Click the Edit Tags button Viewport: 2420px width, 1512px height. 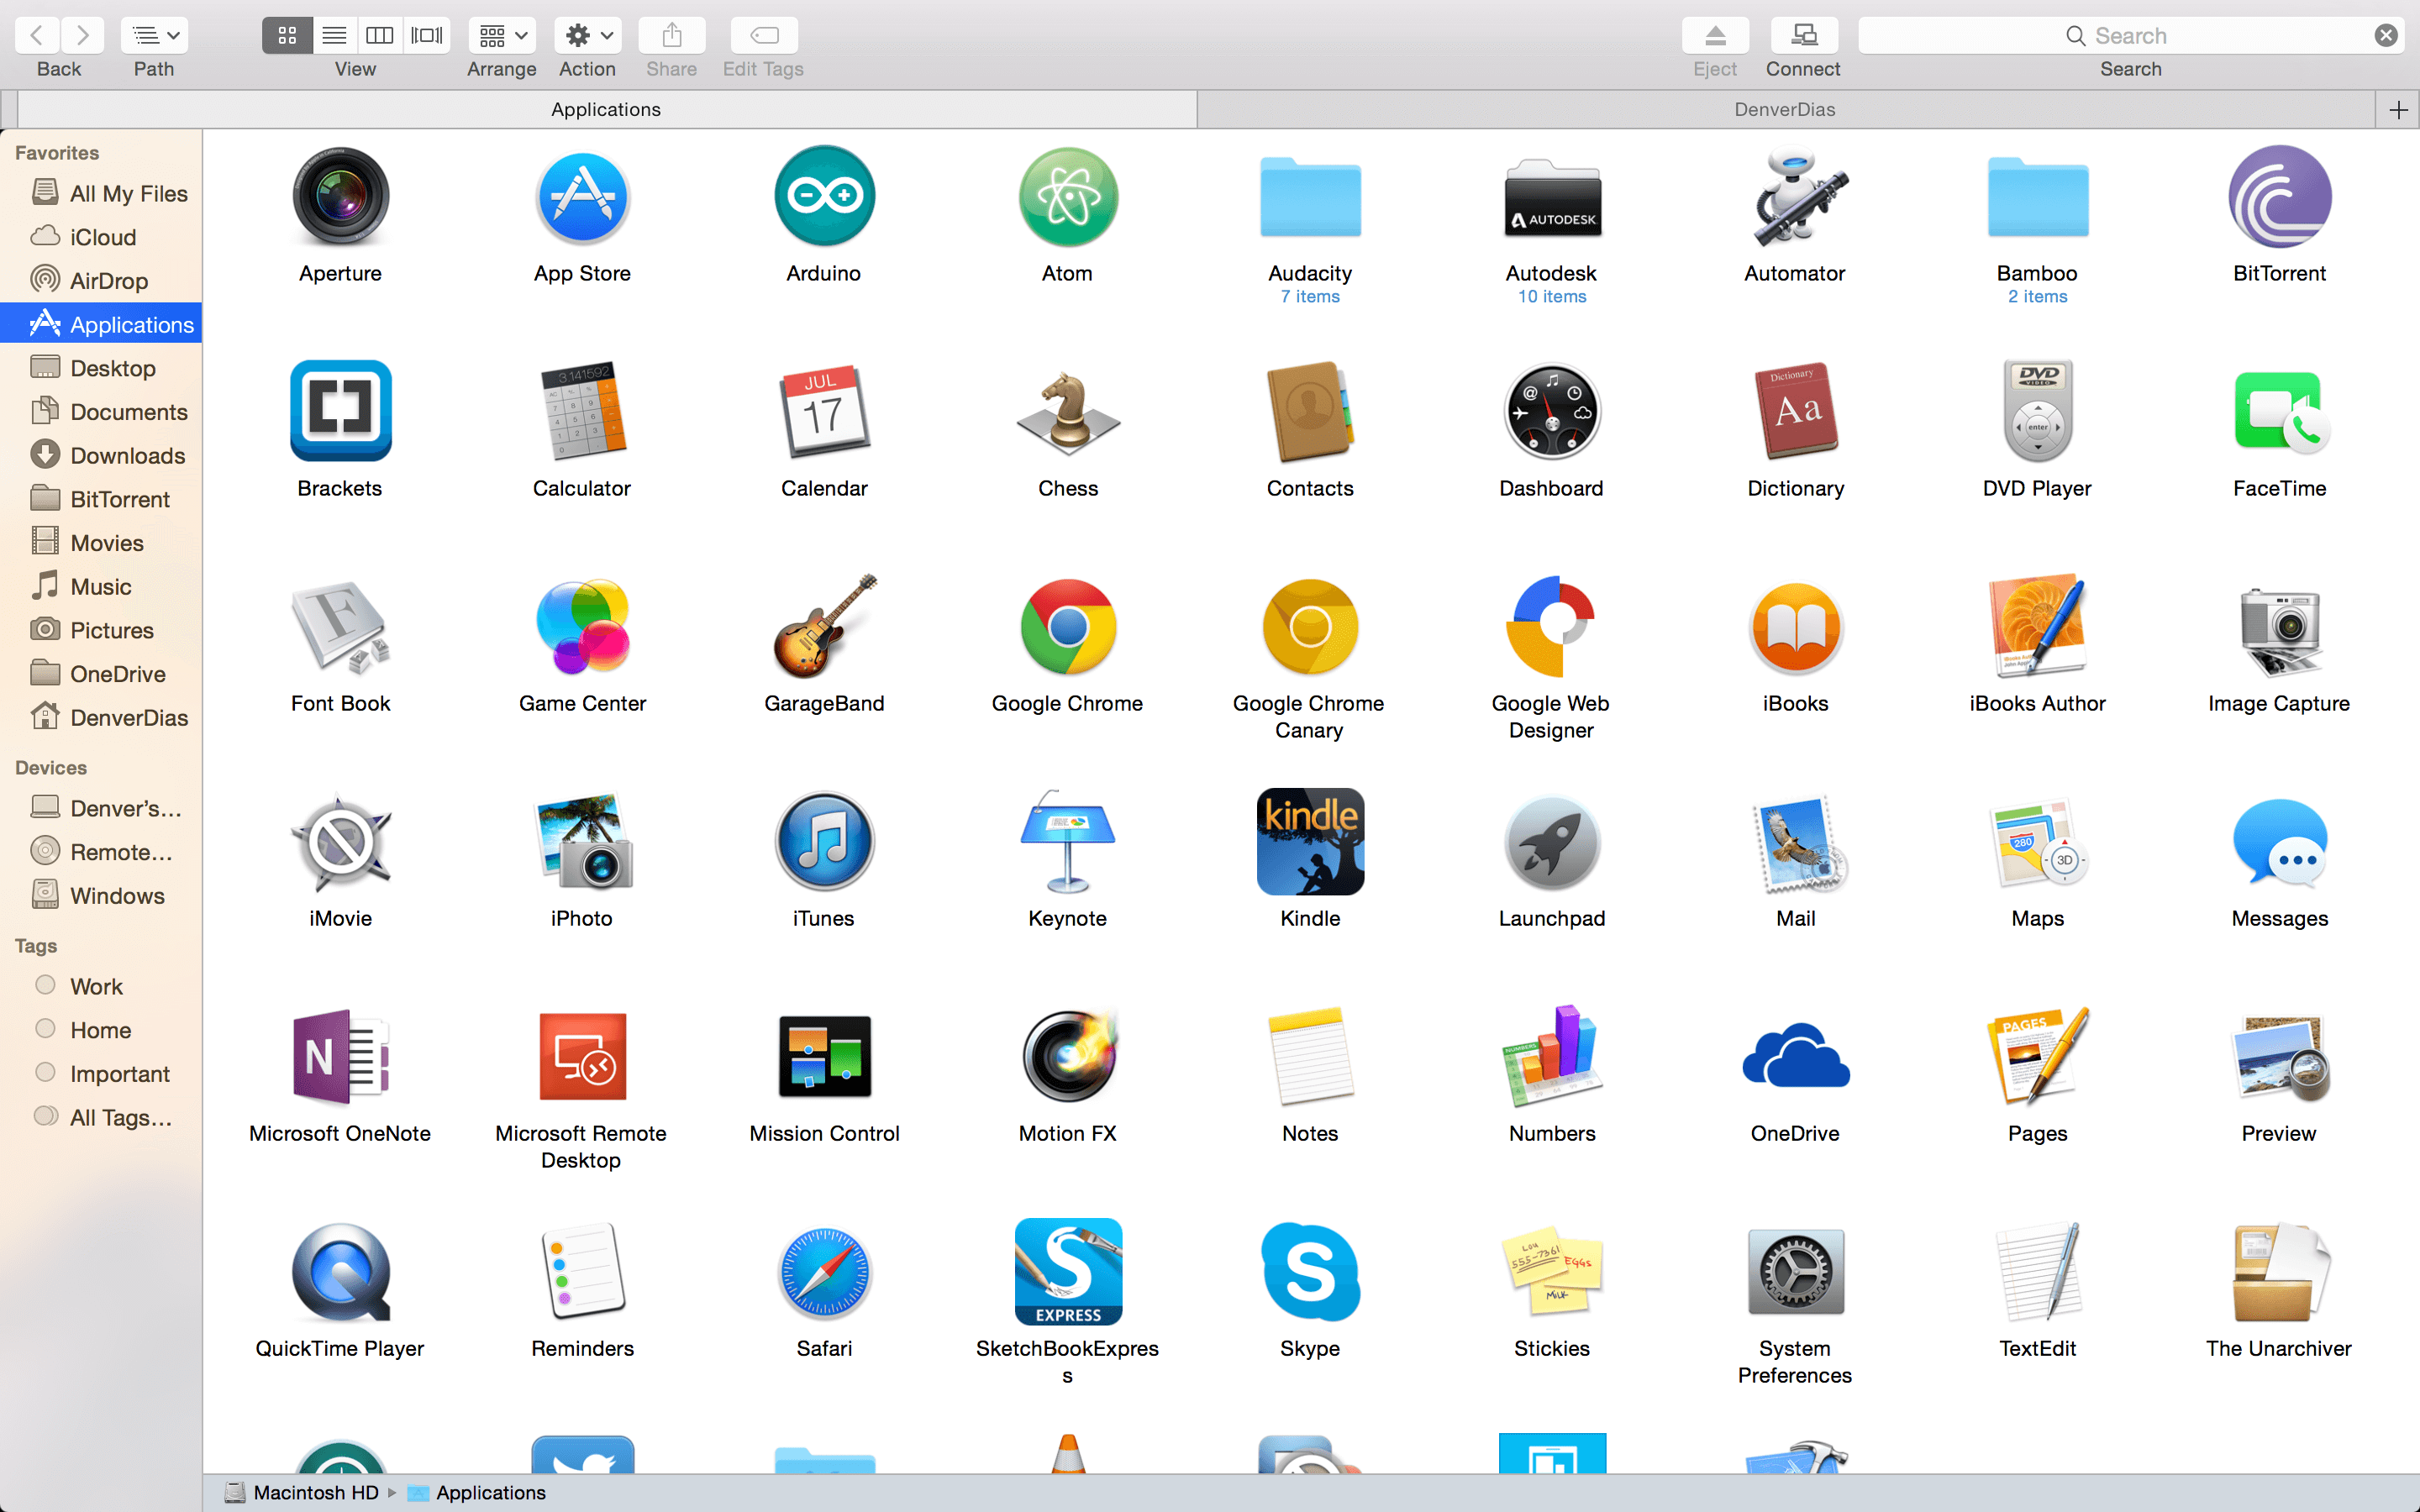(x=764, y=35)
